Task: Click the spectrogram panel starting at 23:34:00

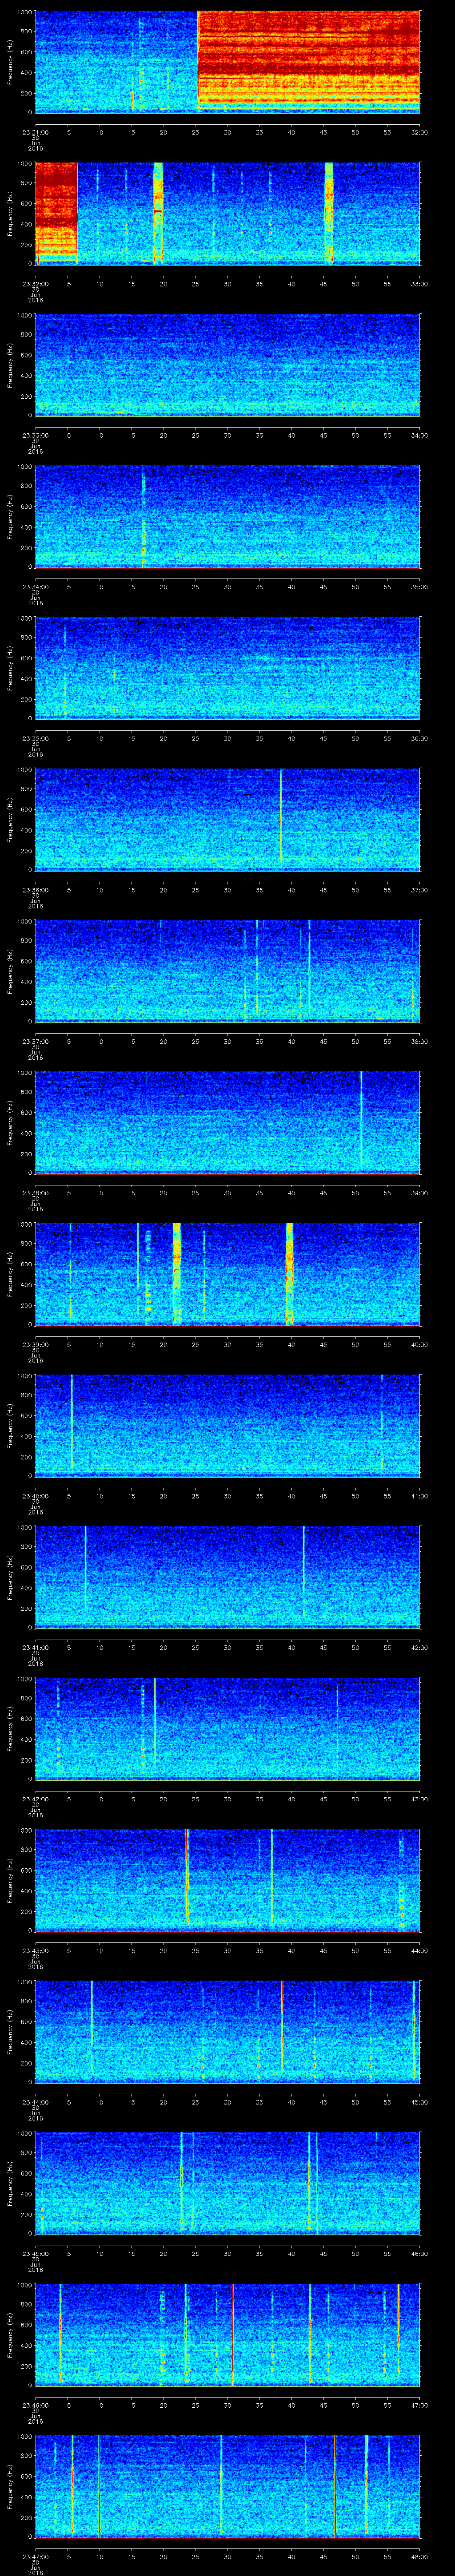Action: point(227,516)
